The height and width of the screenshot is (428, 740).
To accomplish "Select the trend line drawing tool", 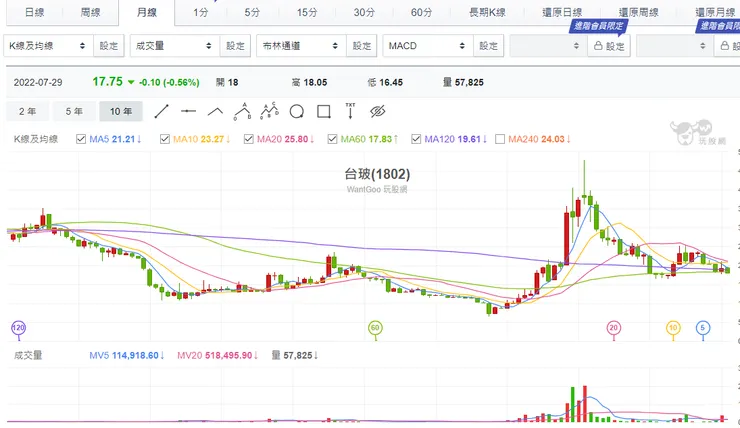I will [x=161, y=111].
